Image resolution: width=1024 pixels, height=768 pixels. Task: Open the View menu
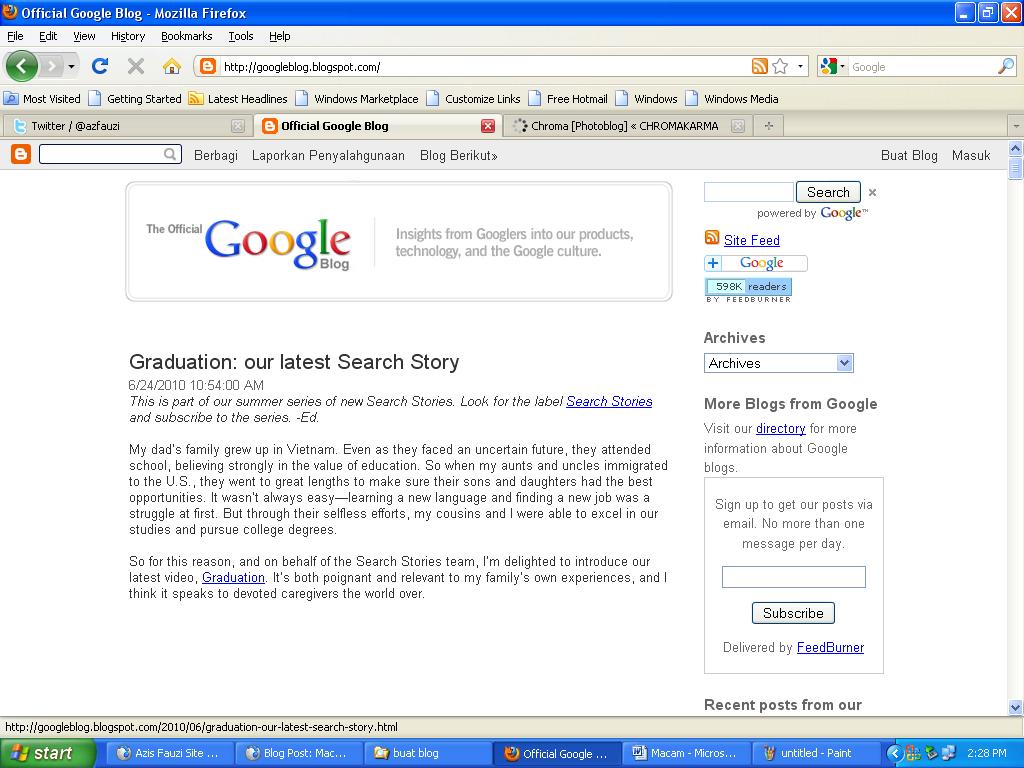pyautogui.click(x=84, y=36)
